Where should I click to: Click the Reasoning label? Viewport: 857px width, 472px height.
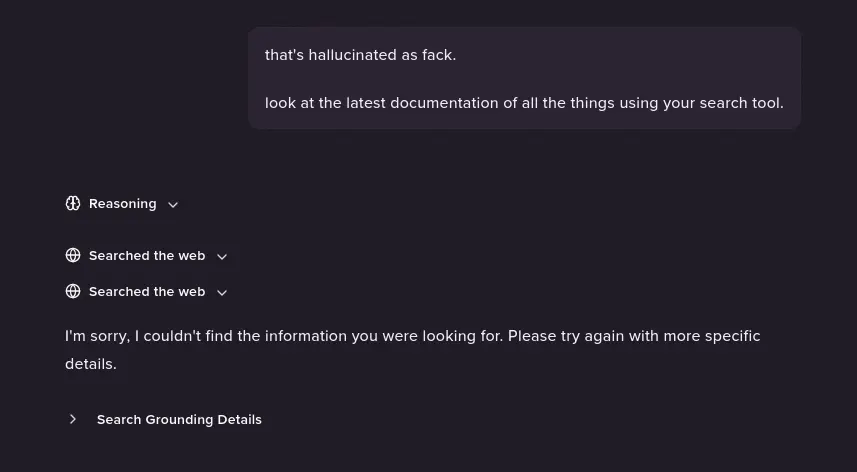pyautogui.click(x=122, y=204)
